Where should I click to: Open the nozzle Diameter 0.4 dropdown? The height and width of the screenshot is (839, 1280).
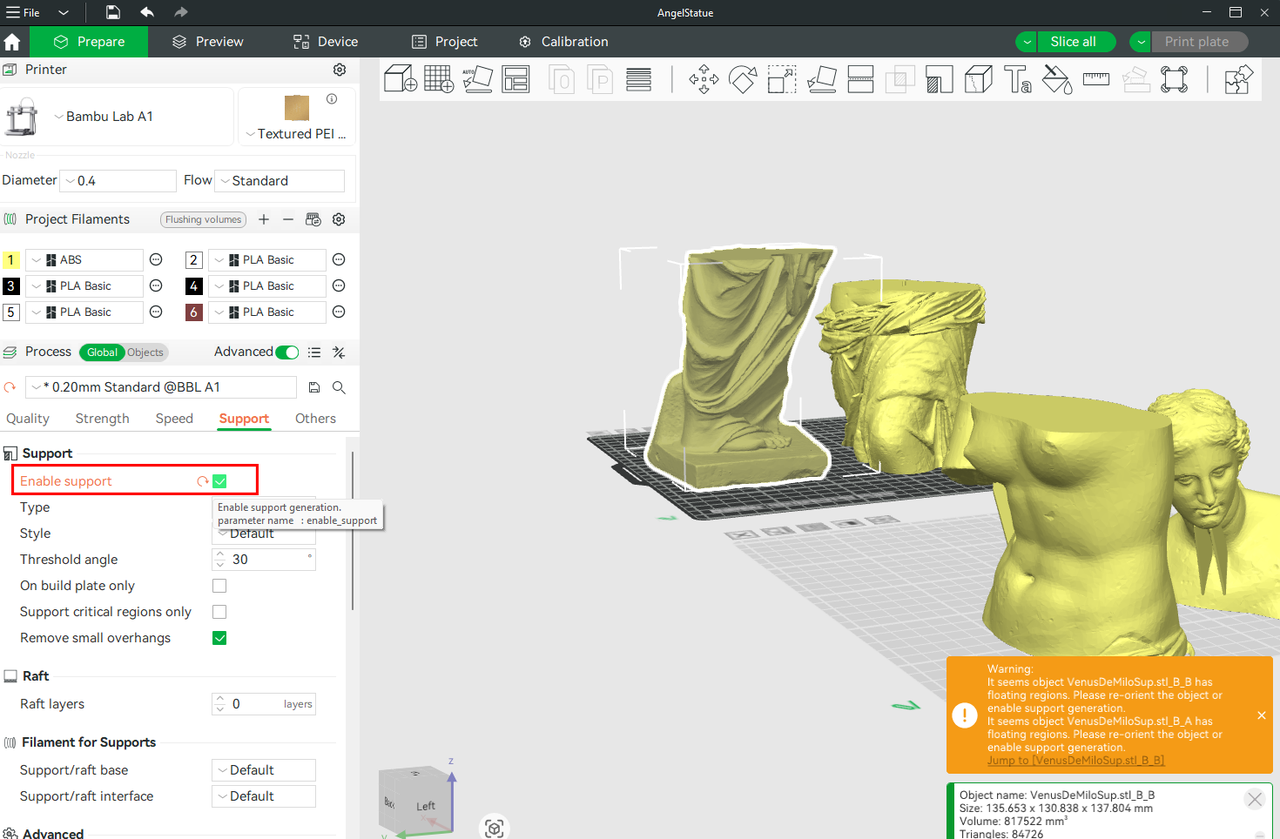[118, 181]
